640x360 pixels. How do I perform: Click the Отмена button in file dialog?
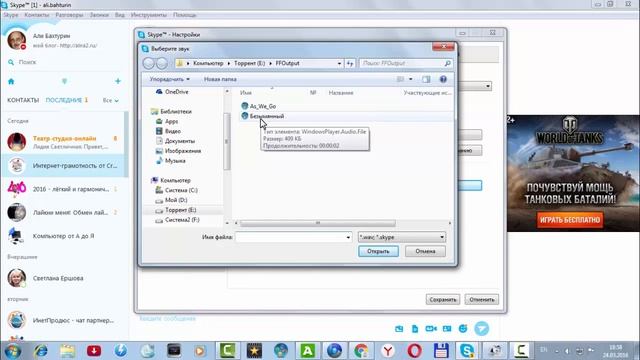point(425,251)
